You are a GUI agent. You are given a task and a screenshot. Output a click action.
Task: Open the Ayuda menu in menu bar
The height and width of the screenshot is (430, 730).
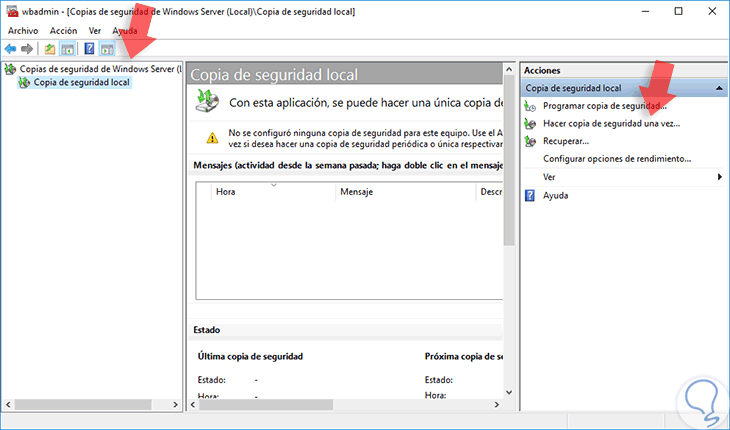pyautogui.click(x=125, y=31)
